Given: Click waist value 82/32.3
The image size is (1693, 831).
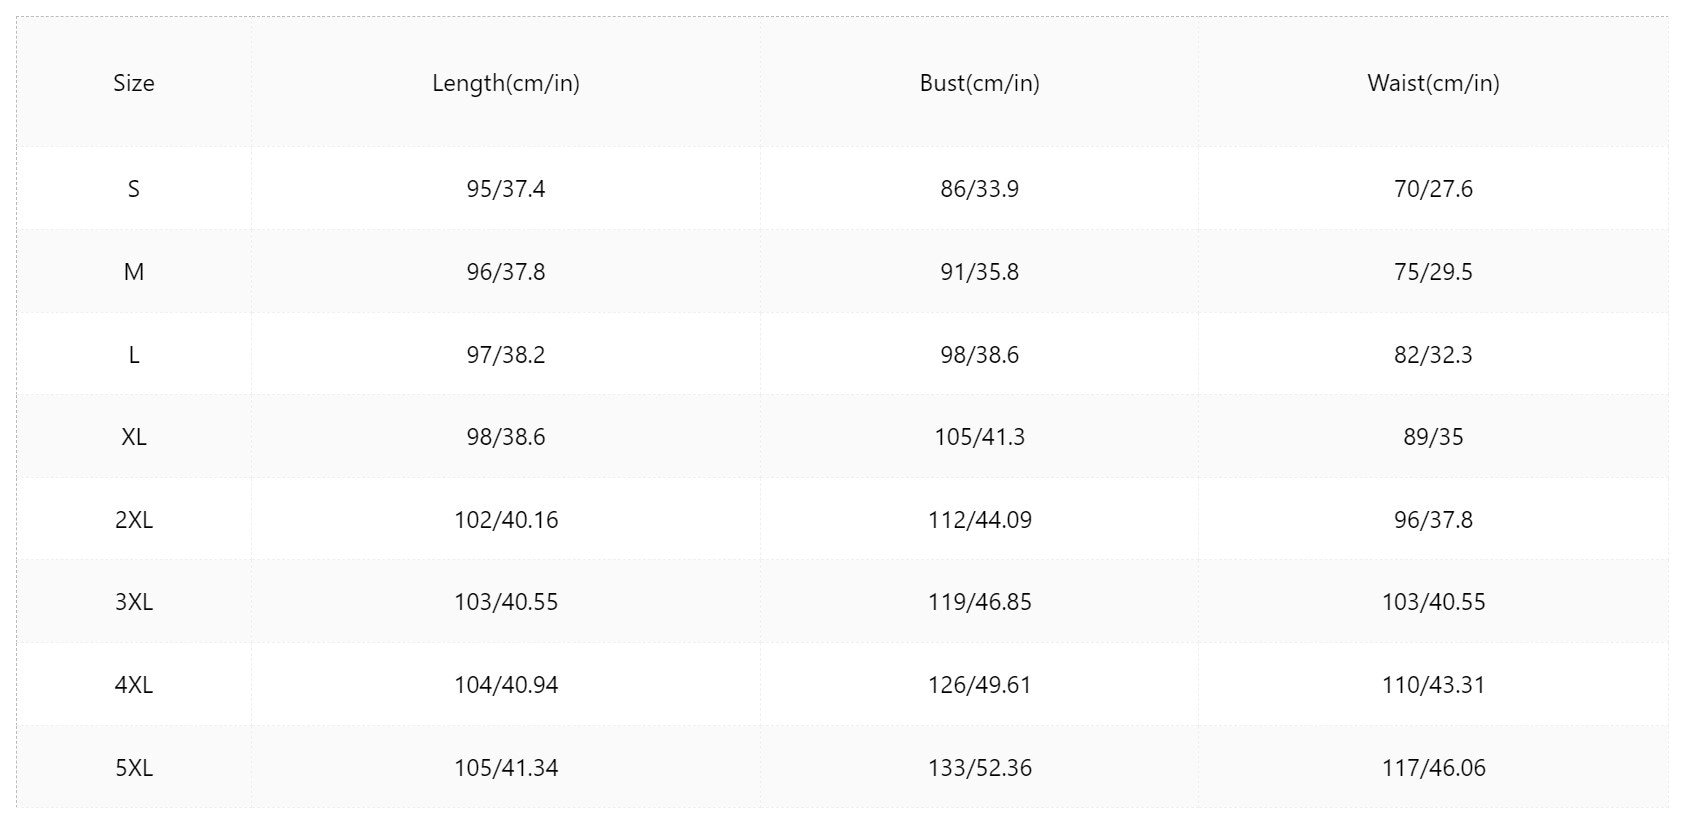Looking at the screenshot, I should click(1434, 355).
